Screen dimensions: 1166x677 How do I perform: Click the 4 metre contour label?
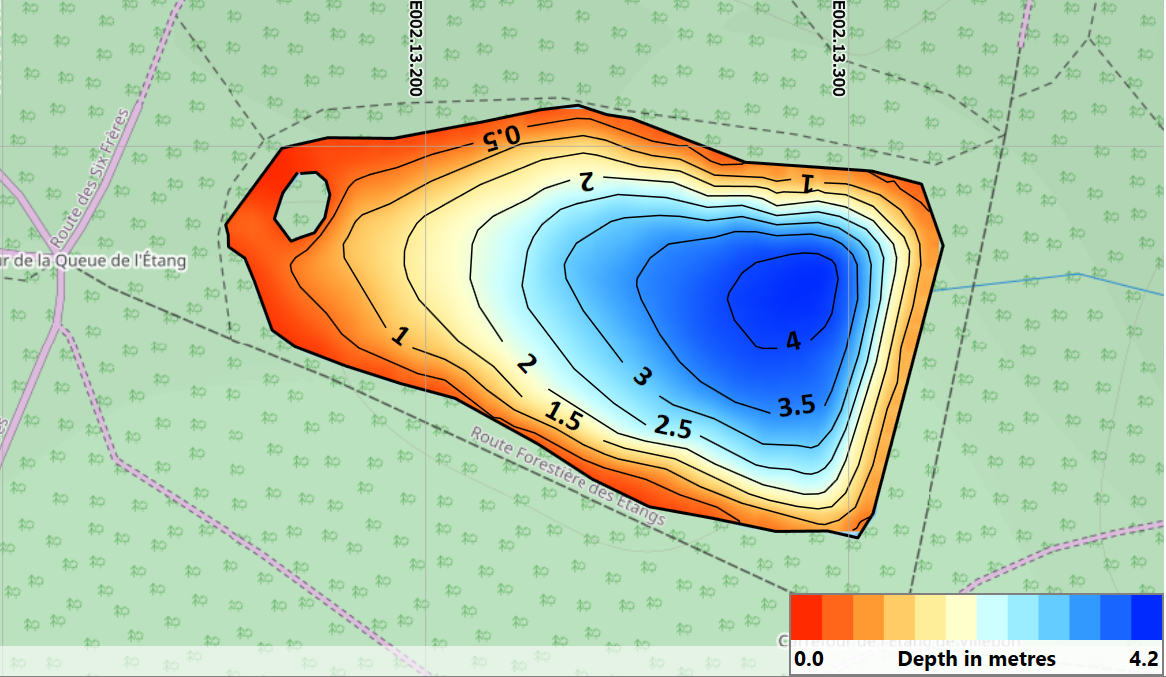(793, 341)
